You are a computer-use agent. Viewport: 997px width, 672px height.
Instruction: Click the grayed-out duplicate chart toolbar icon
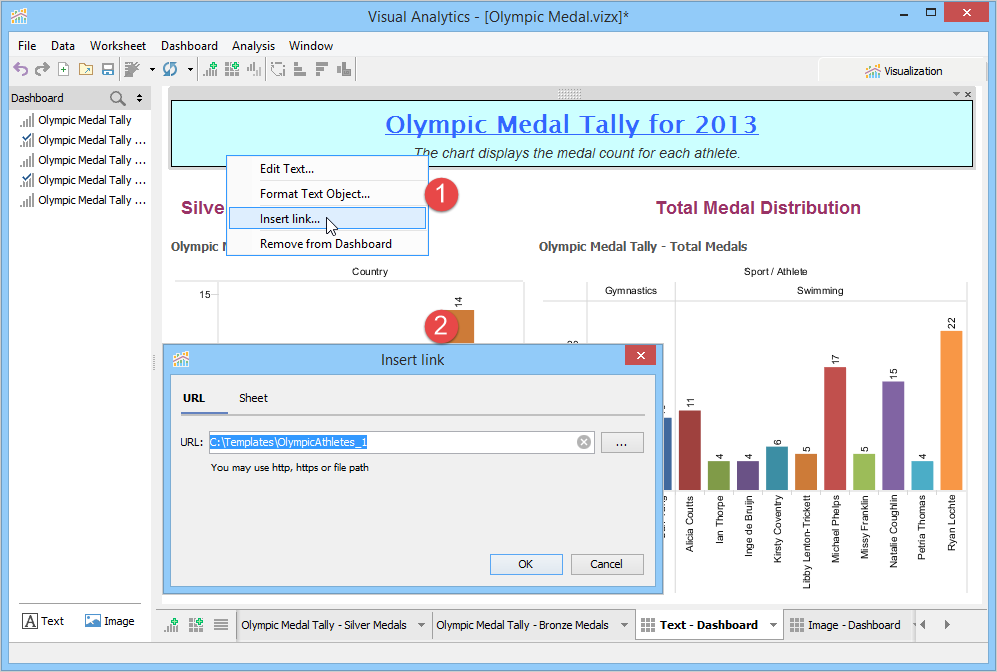point(254,69)
